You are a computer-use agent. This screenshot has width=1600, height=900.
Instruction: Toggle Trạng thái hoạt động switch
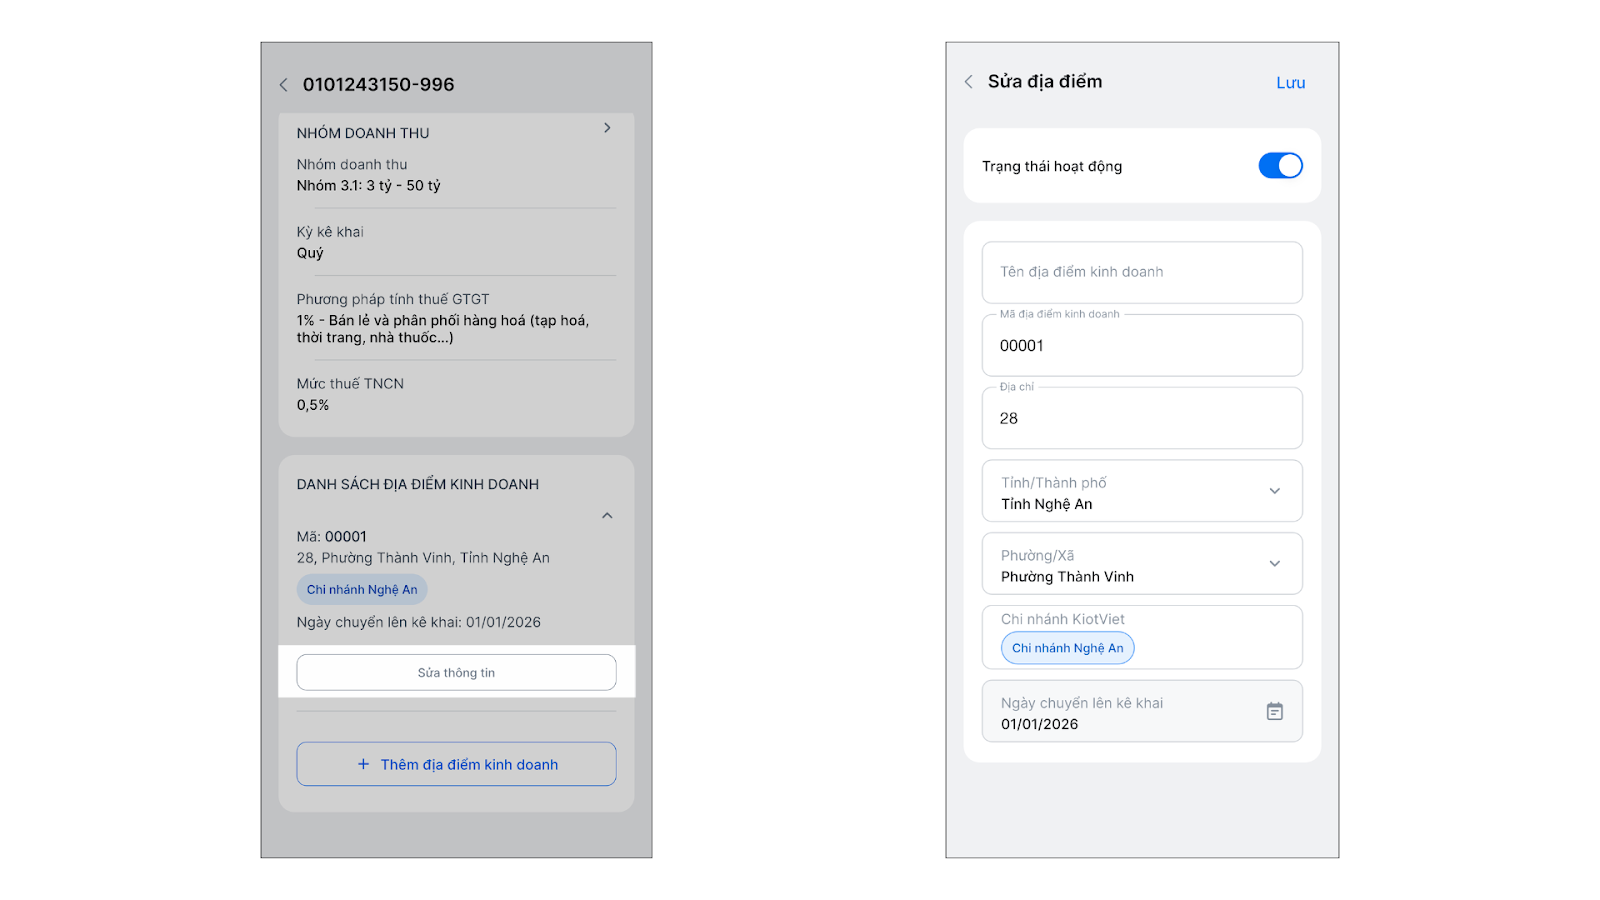pyautogui.click(x=1280, y=166)
